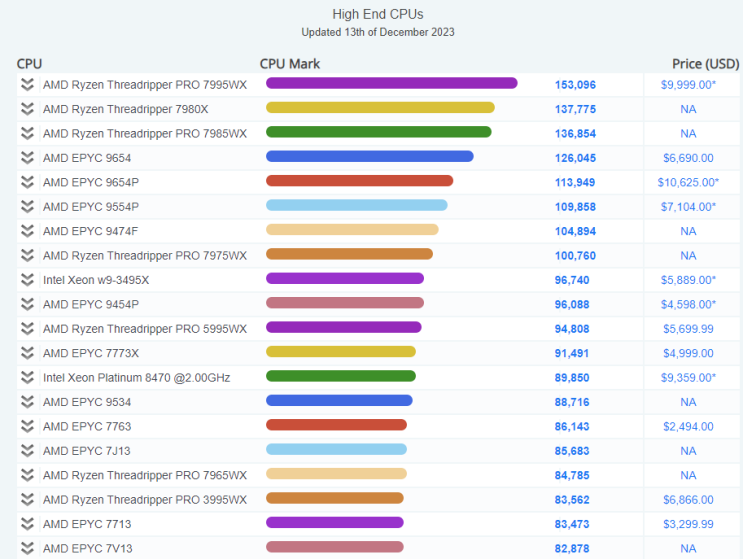The height and width of the screenshot is (559, 743).
Task: Click the $6,866.00 price for Threadripper 3995WX
Action: pos(688,500)
